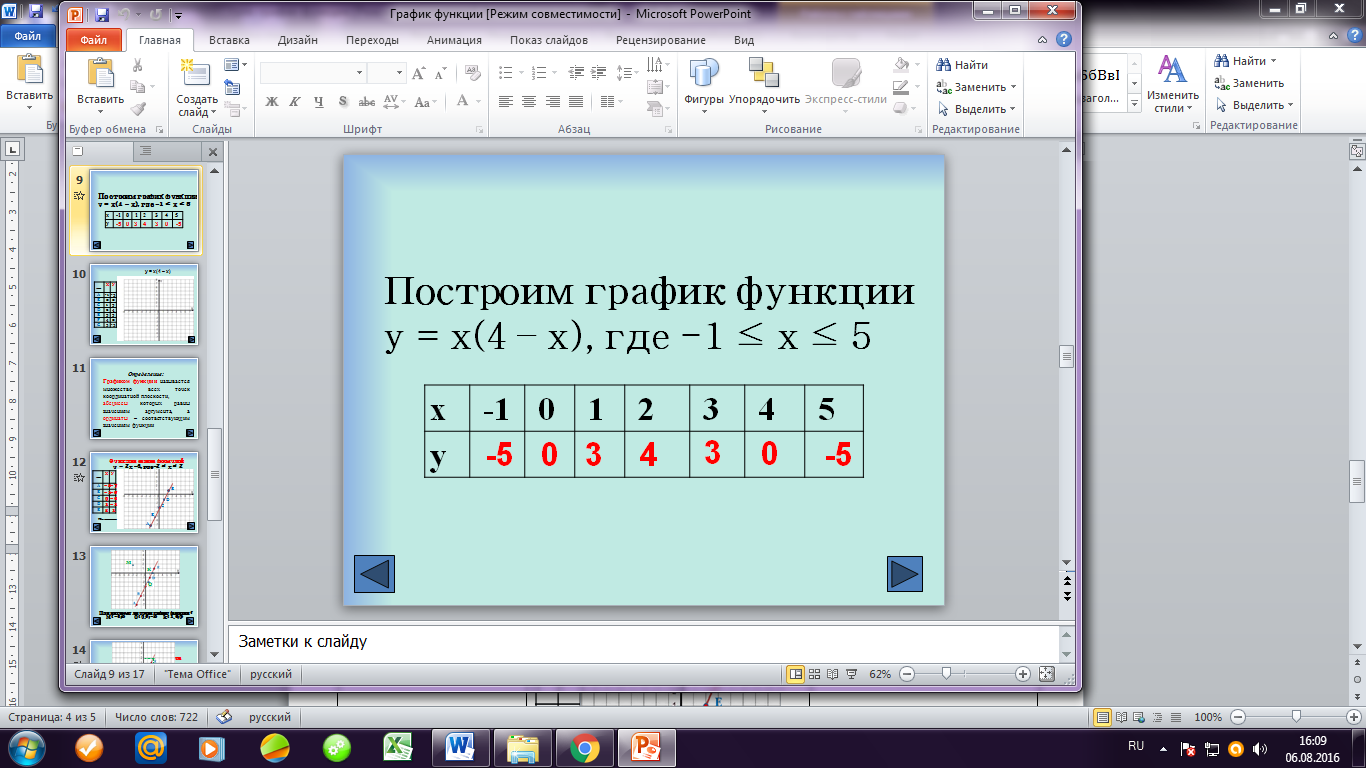The height and width of the screenshot is (768, 1366).
Task: Select slide 11 thumbnail in slide panel
Action: click(144, 398)
